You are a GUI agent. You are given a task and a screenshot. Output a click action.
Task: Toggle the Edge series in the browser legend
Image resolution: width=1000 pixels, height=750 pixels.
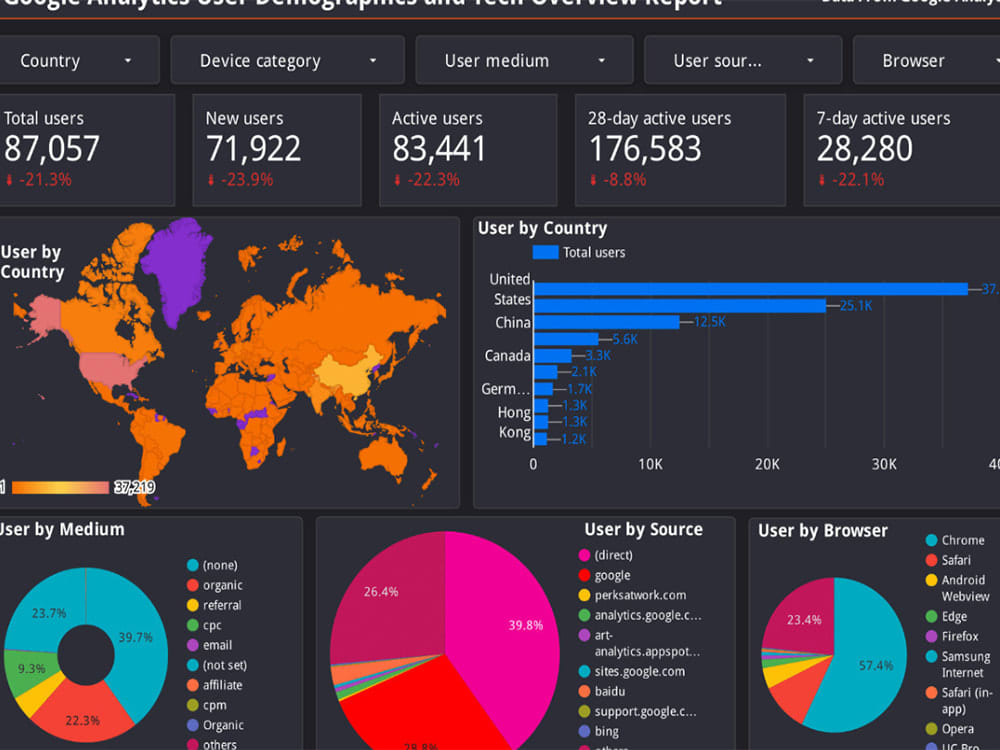(x=930, y=616)
